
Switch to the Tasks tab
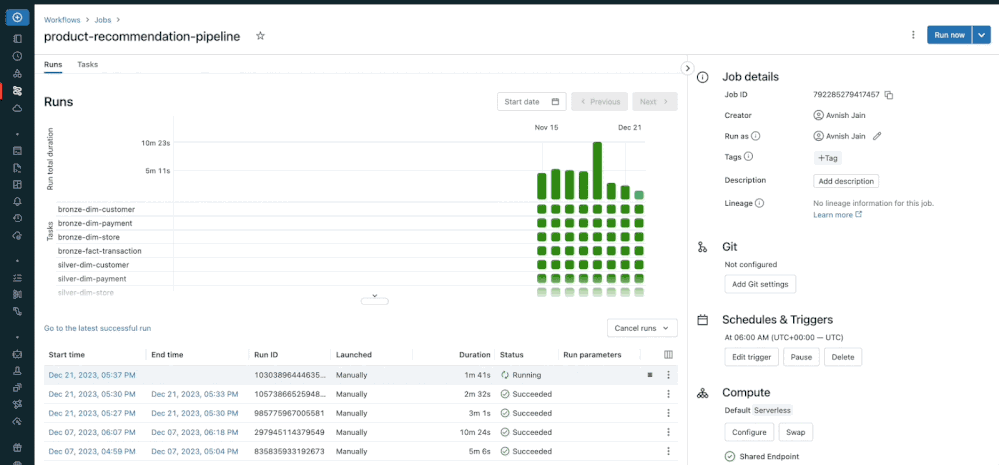click(x=87, y=64)
